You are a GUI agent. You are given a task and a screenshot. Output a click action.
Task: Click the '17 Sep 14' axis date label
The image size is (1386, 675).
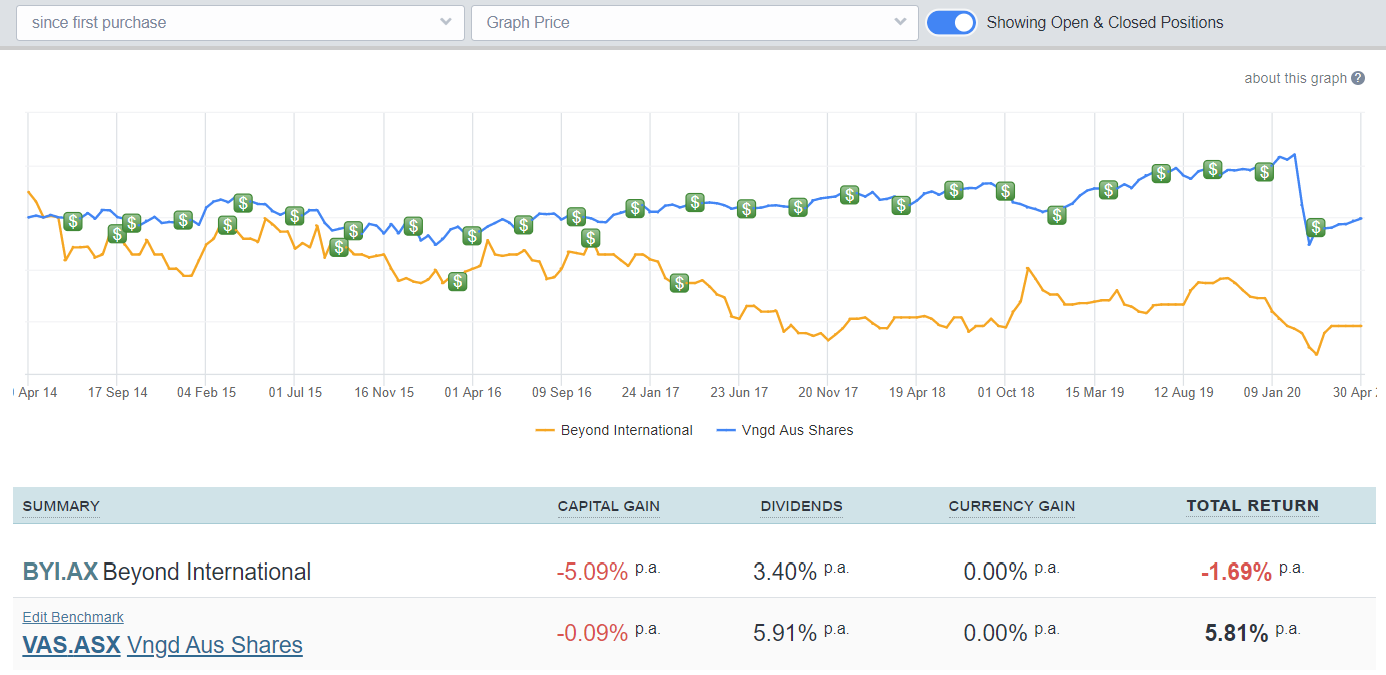[x=118, y=392]
